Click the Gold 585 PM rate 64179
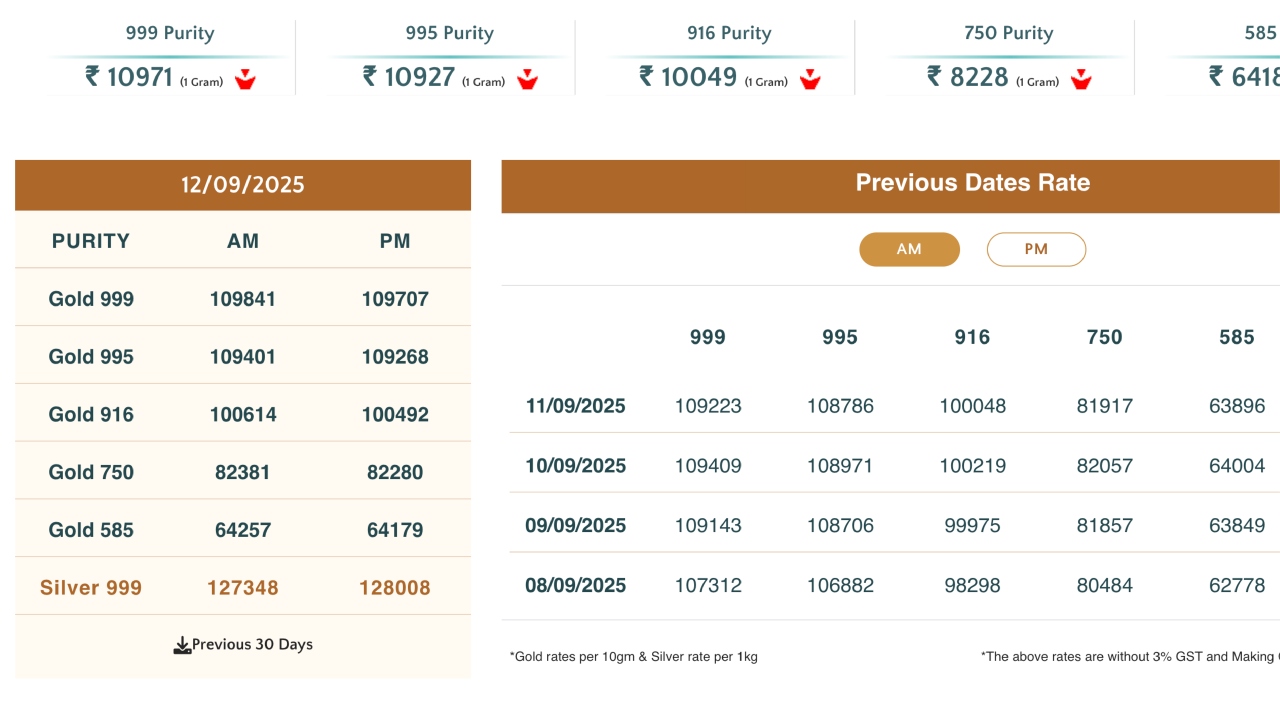 [395, 530]
